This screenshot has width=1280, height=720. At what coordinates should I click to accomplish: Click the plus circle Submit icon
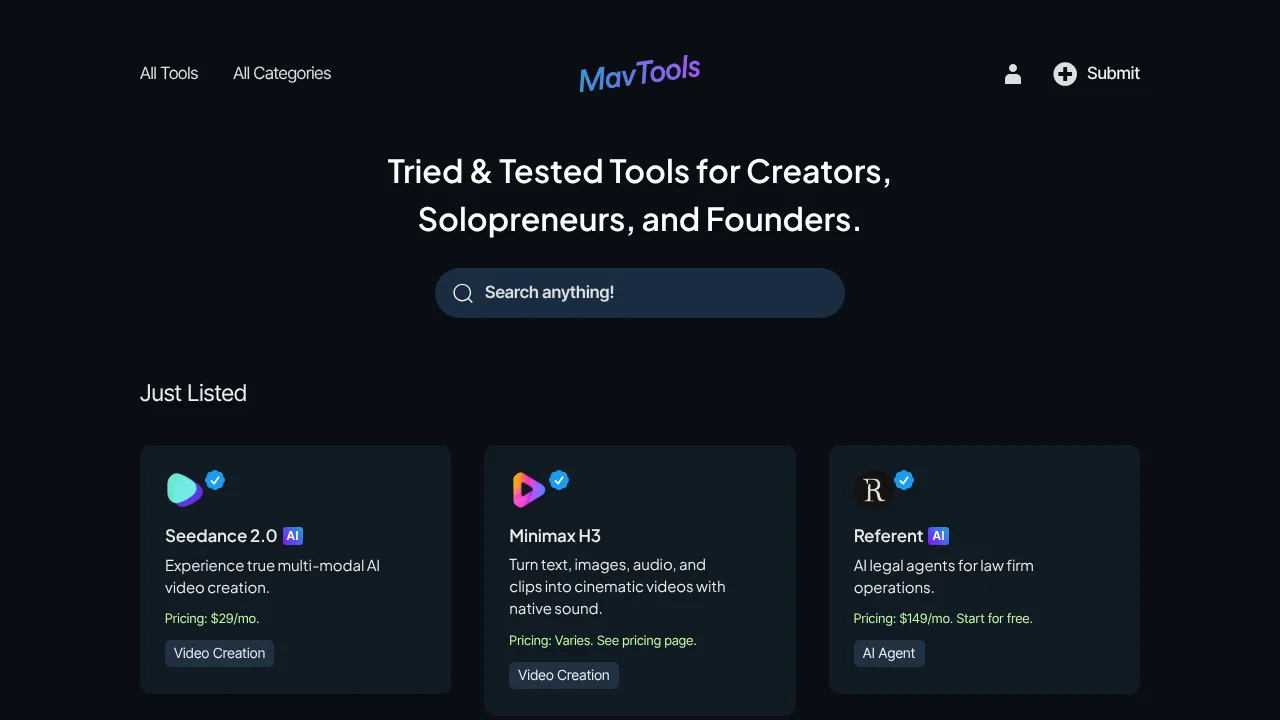tap(1065, 74)
